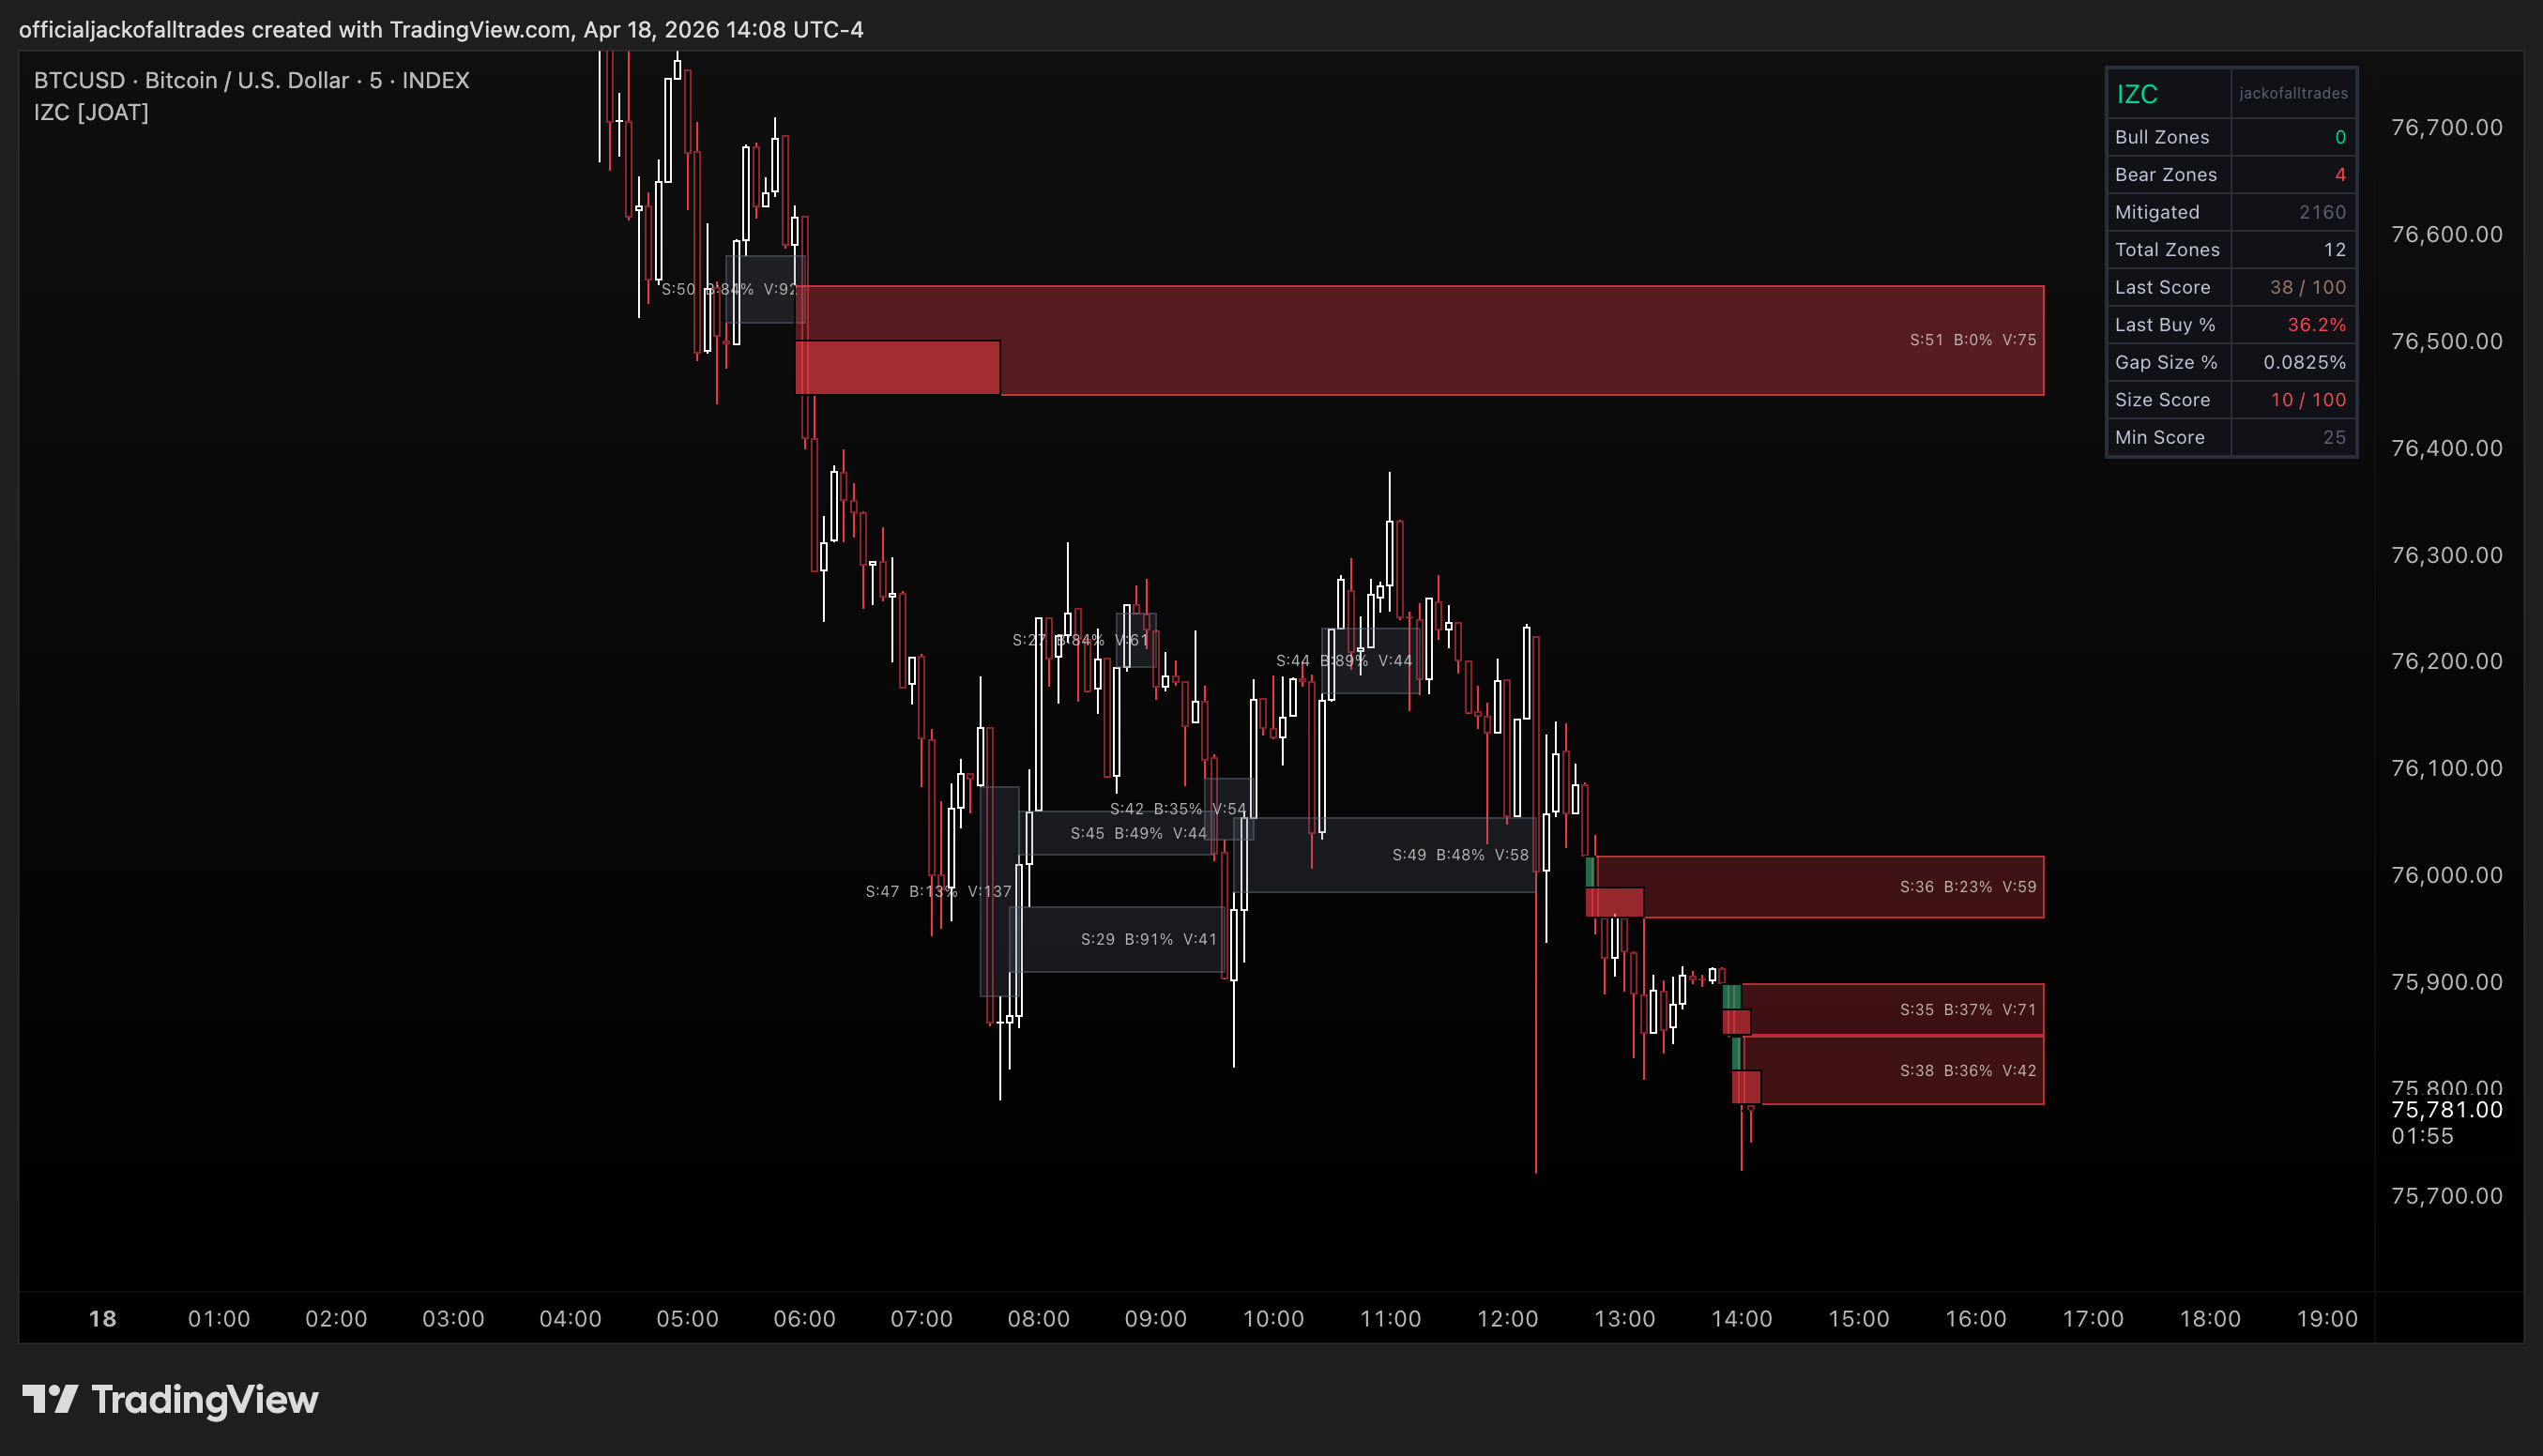The height and width of the screenshot is (1456, 2543).
Task: Click the Last Score 38 / 100 value
Action: [2307, 287]
